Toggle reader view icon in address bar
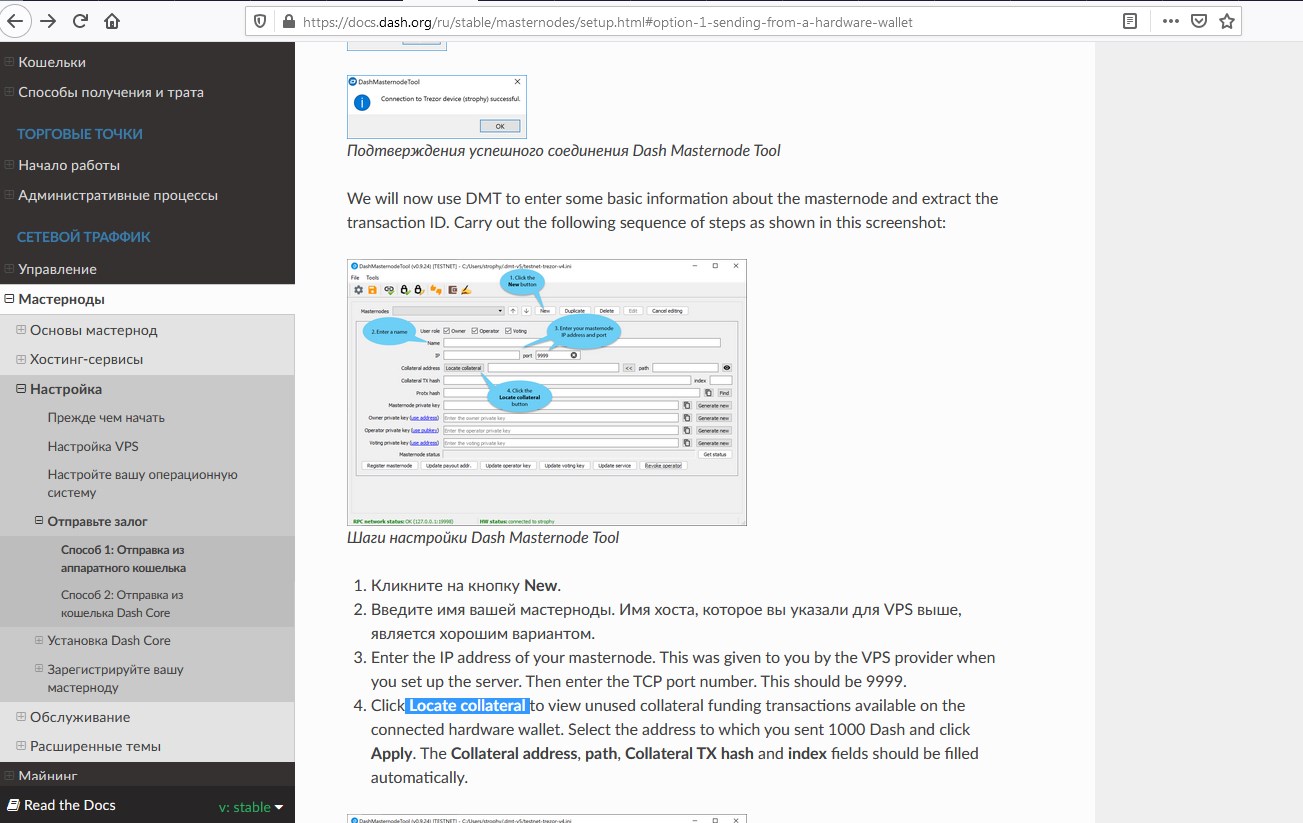 (x=1130, y=21)
